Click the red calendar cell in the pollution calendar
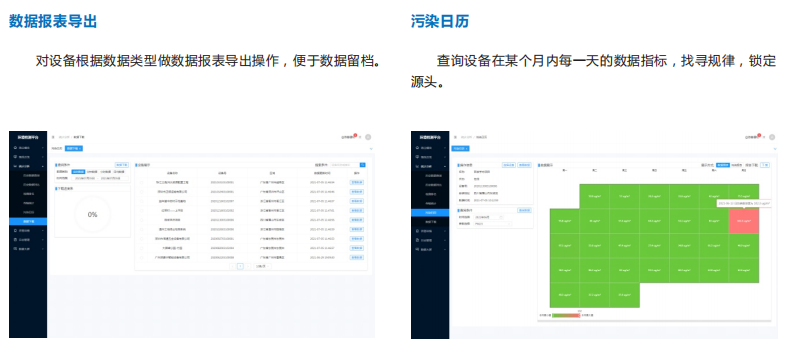795x361 pixels. click(x=744, y=221)
